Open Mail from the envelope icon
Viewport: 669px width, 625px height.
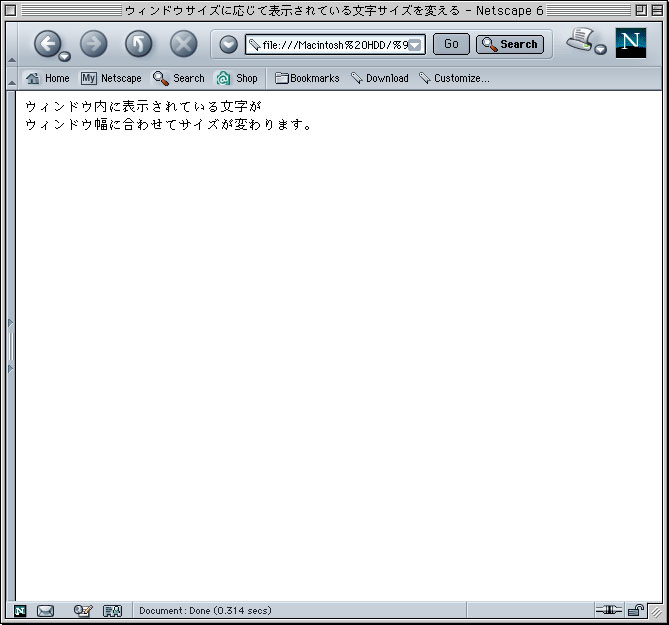click(45, 611)
